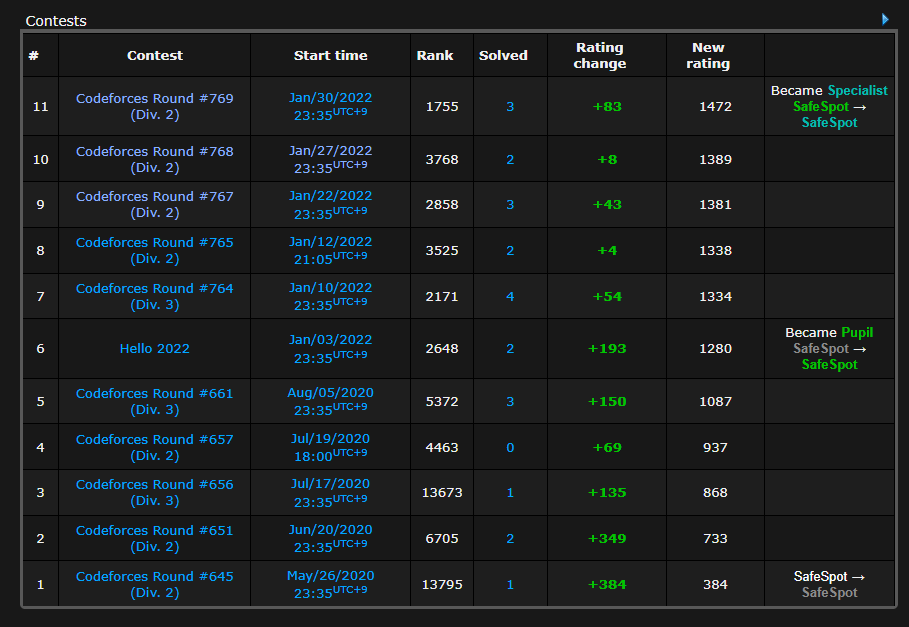Open Codeforces Round #657 (Div. 2)
The image size is (909, 627).
(x=155, y=447)
